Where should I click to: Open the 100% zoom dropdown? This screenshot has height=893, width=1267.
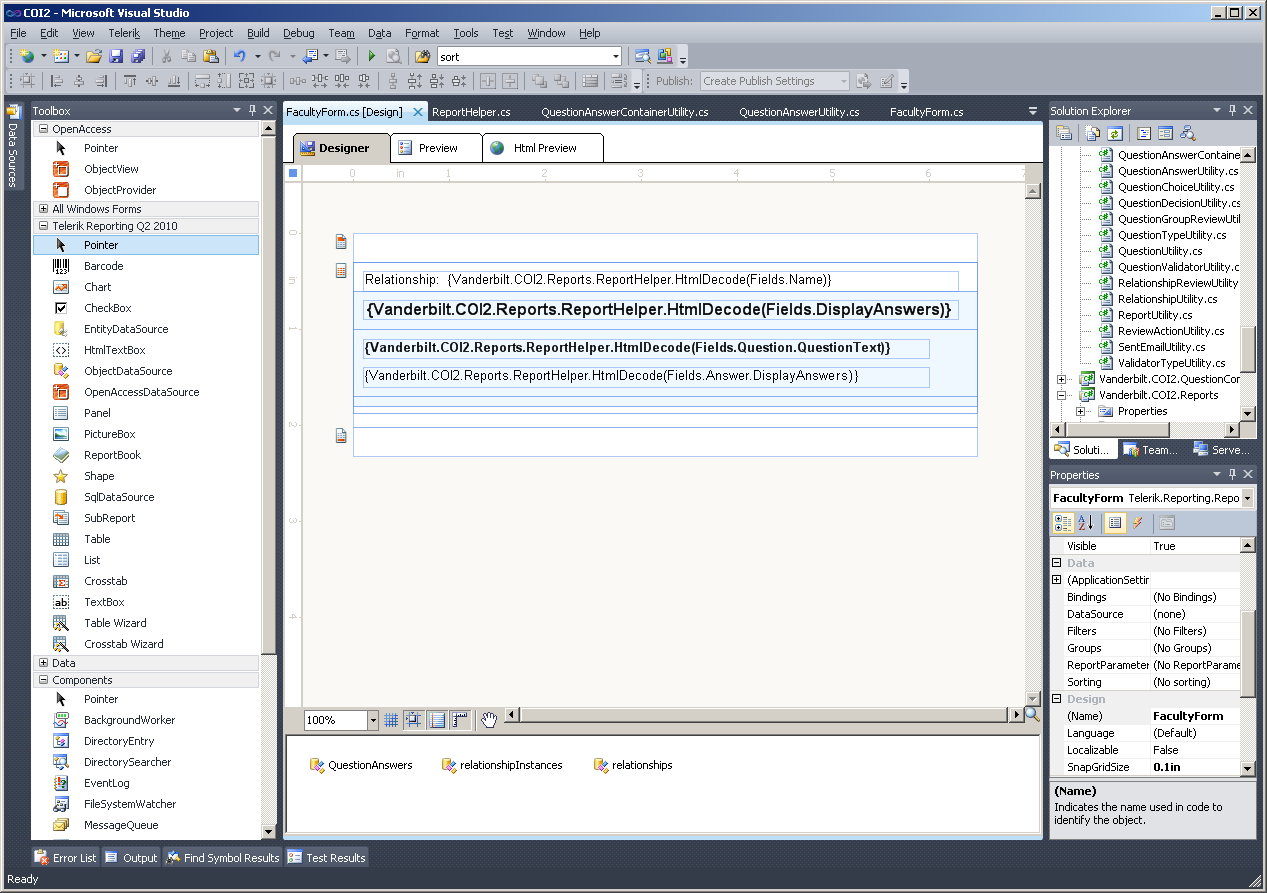click(x=373, y=720)
